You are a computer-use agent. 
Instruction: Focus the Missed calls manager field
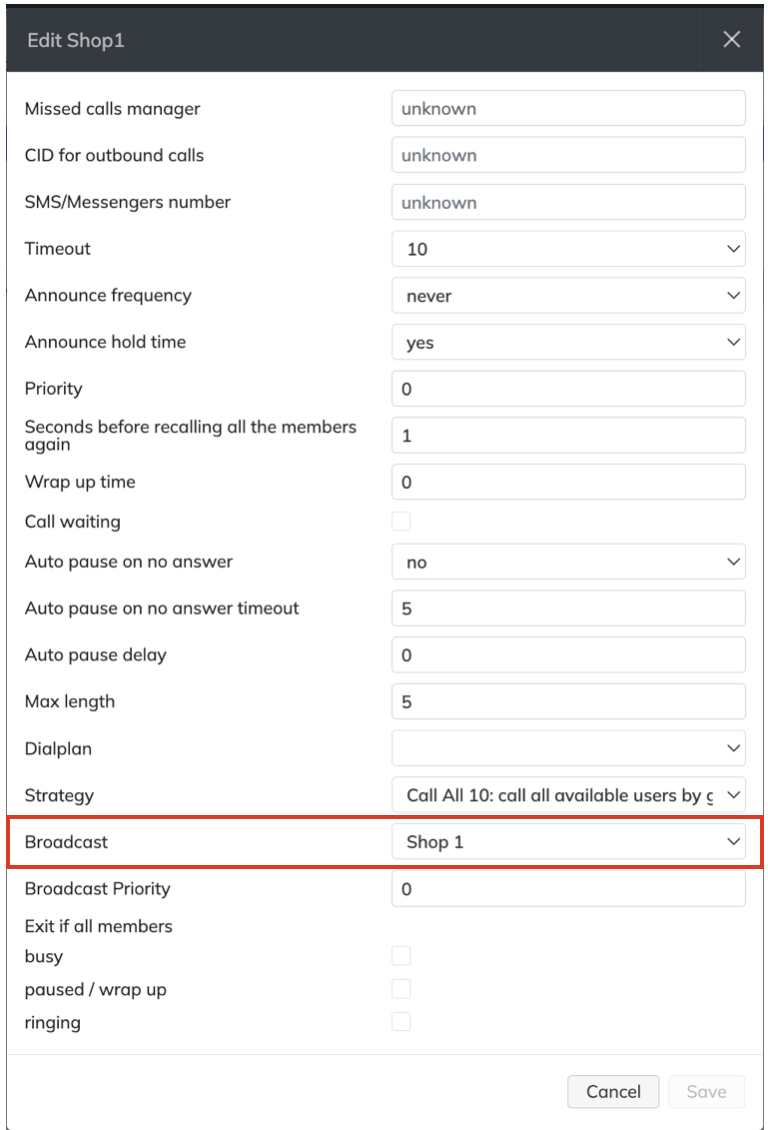pyautogui.click(x=568, y=109)
